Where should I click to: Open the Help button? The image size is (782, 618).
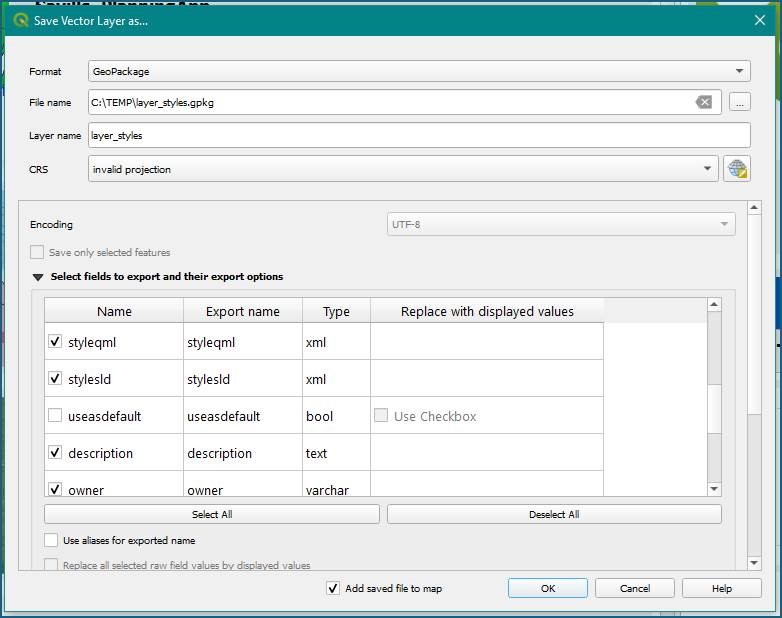[x=722, y=588]
